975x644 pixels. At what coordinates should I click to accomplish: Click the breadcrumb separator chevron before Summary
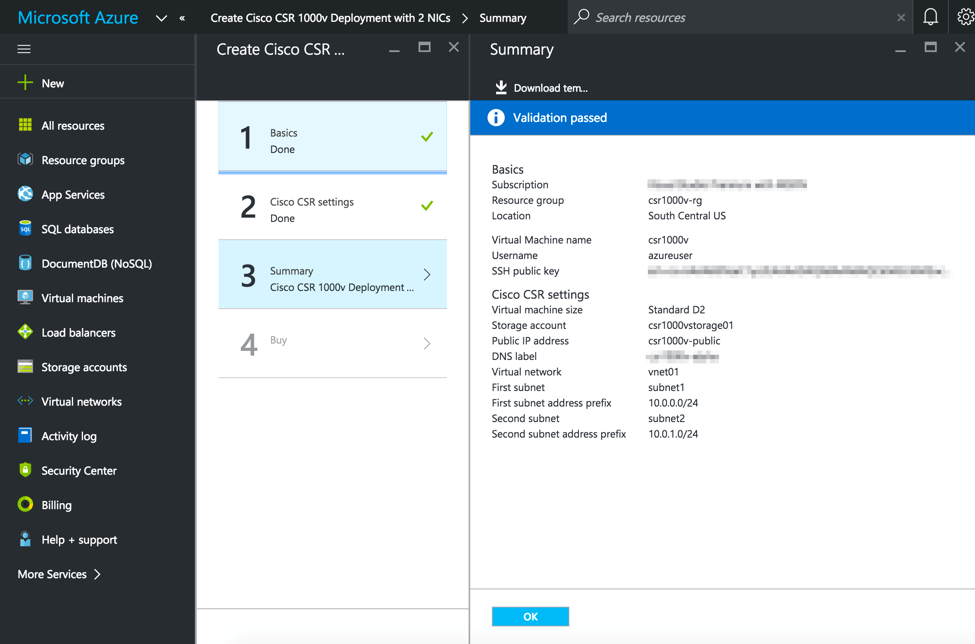pyautogui.click(x=465, y=18)
